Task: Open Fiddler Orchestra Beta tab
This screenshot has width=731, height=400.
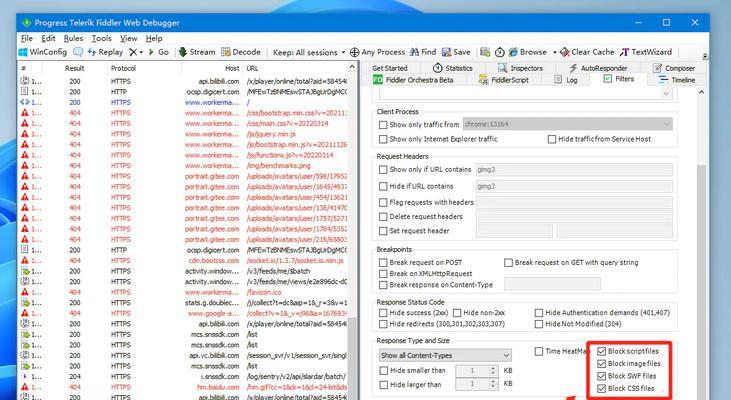Action: [413, 80]
